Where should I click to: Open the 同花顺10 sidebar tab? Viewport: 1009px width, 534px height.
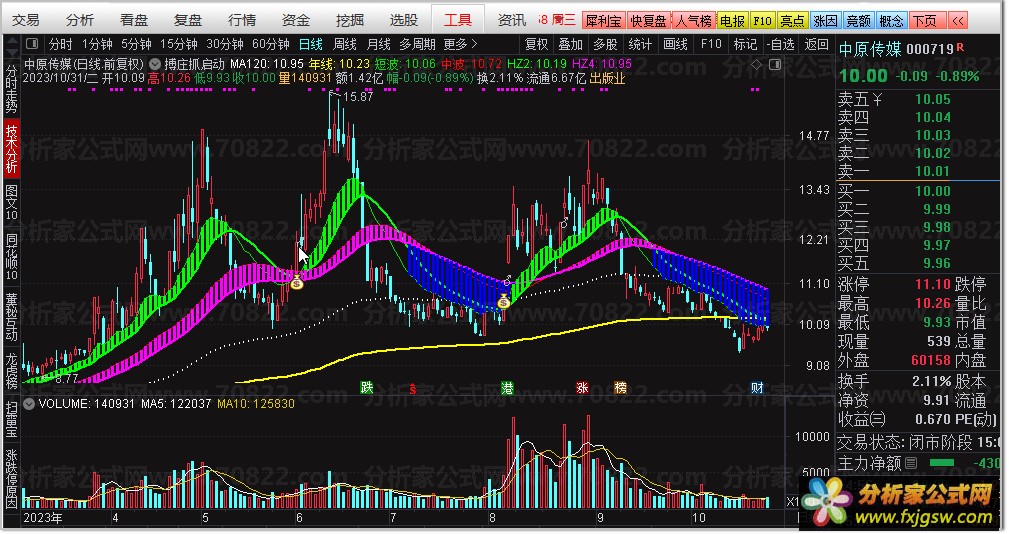(12, 257)
